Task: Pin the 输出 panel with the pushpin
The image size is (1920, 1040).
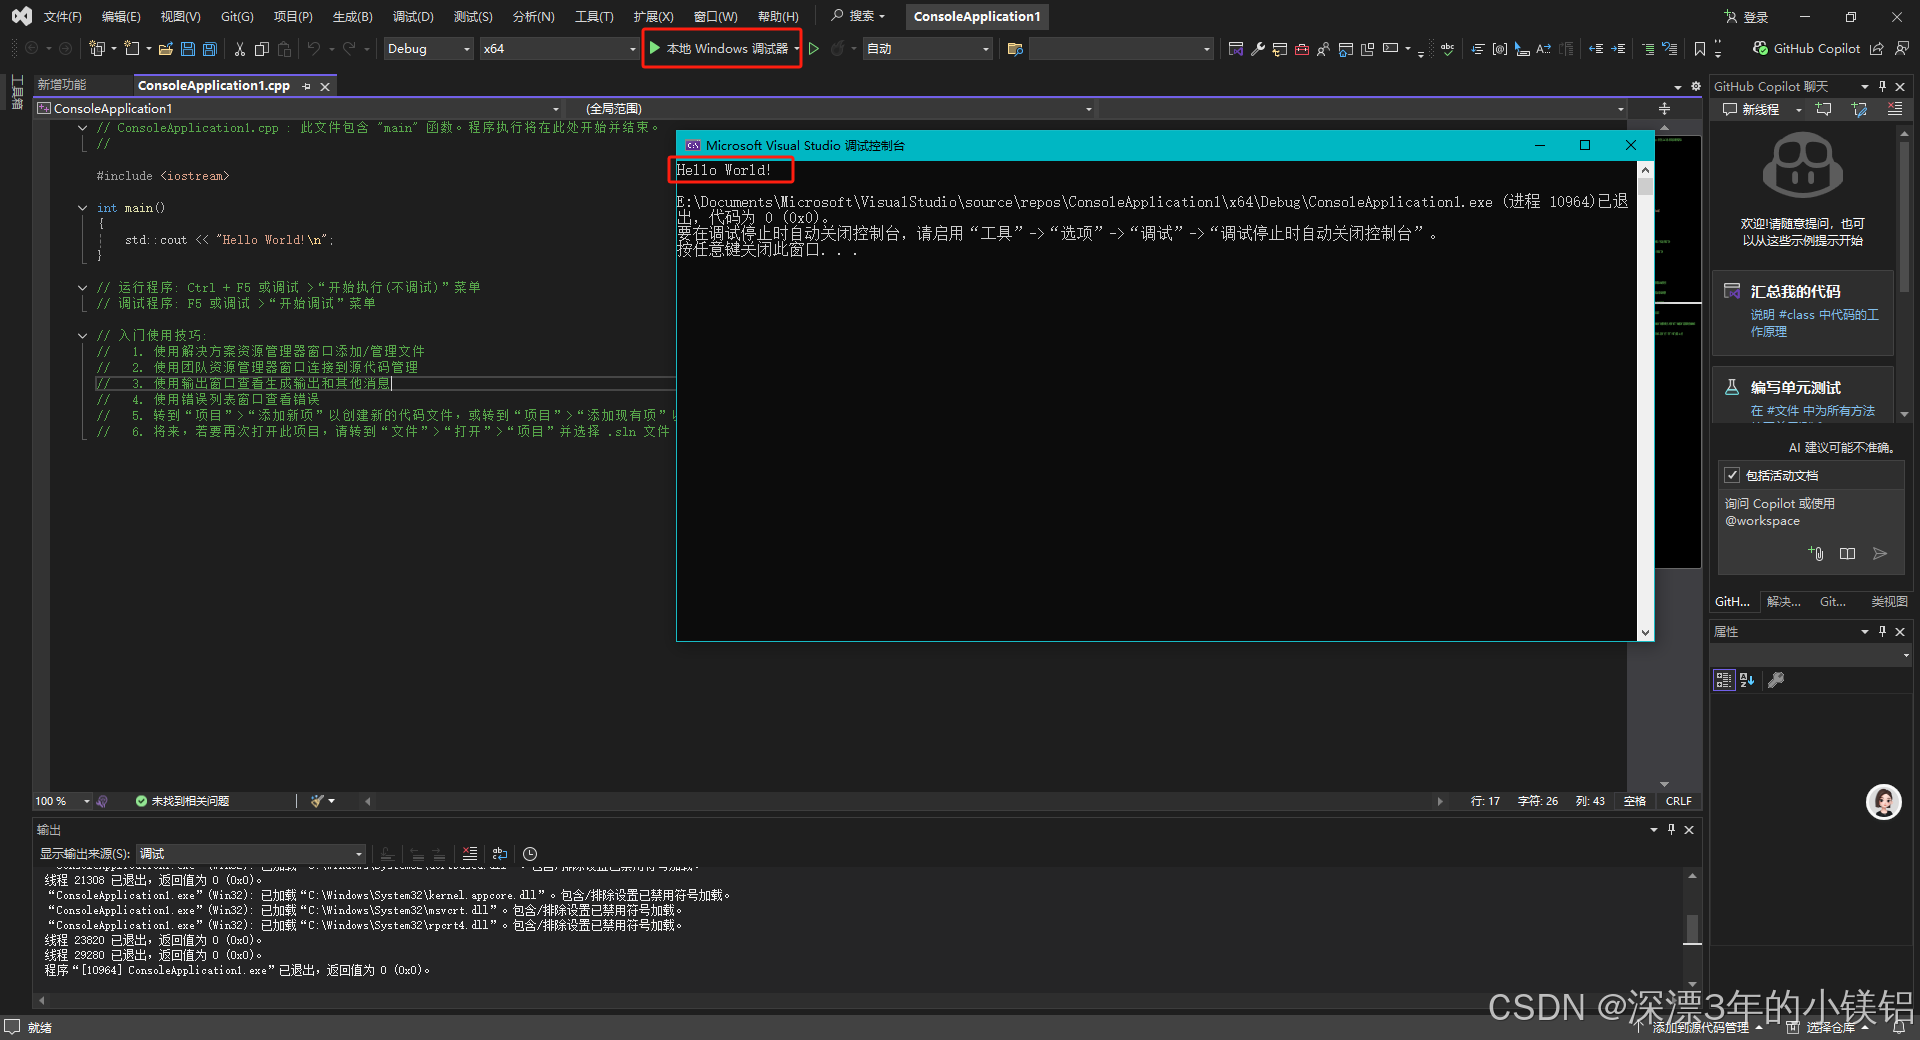Action: point(1671,830)
